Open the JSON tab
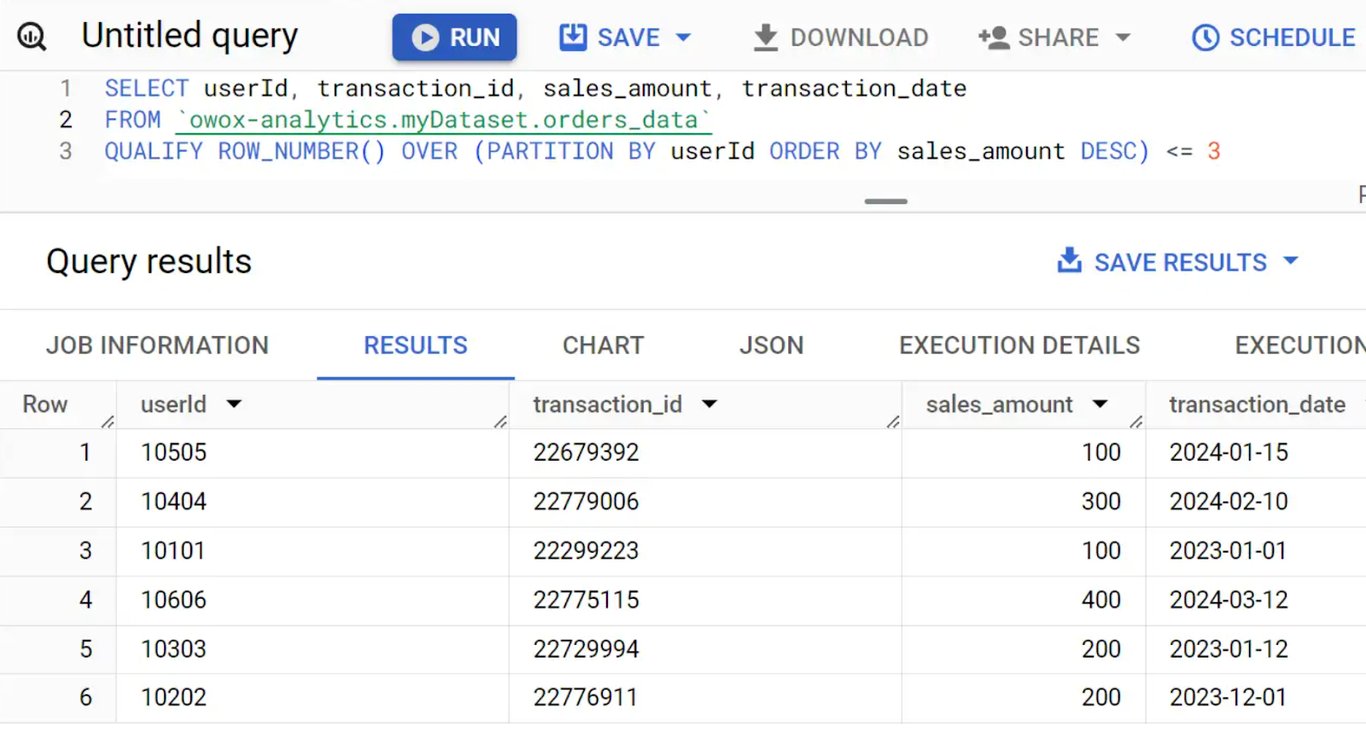Image resolution: width=1366 pixels, height=737 pixels. coord(771,345)
